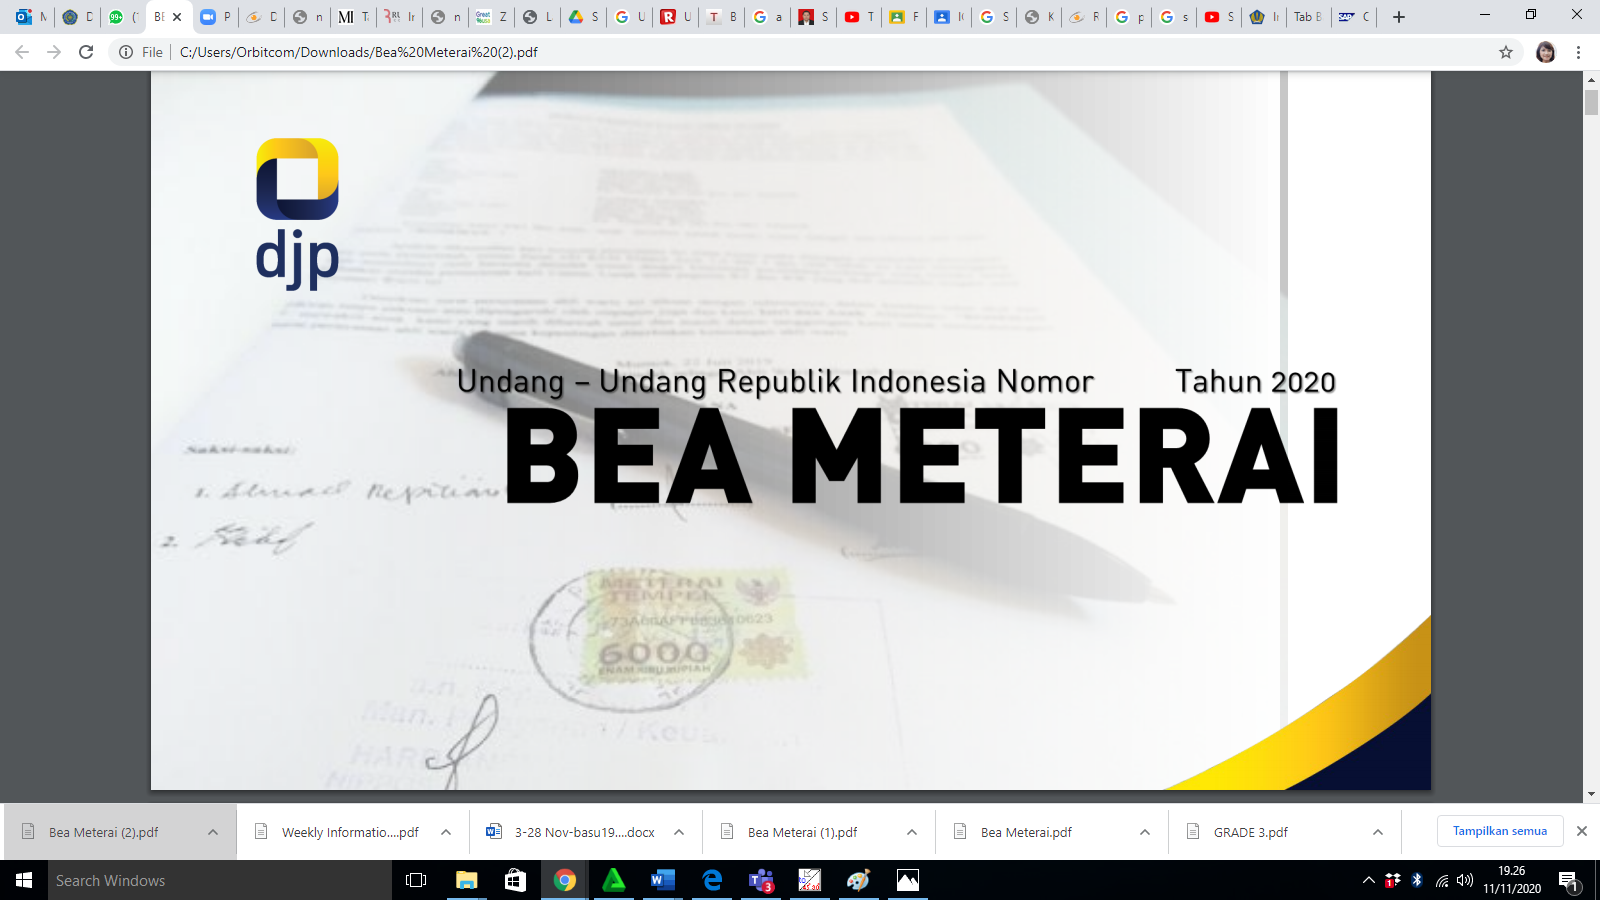Image resolution: width=1600 pixels, height=900 pixels.
Task: Expand options for Weekly Informatio....pdf
Action: 446,832
